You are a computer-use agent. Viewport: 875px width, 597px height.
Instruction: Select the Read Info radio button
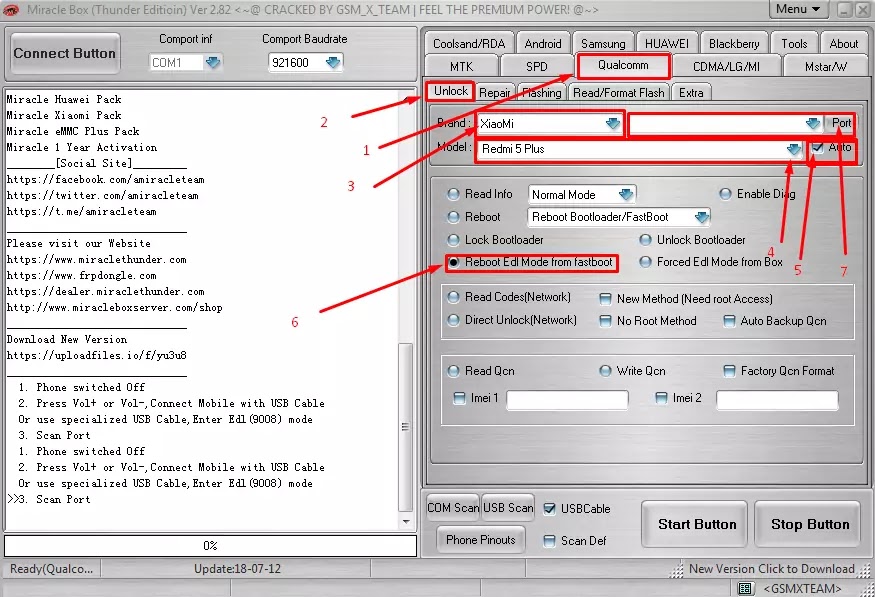(x=453, y=194)
